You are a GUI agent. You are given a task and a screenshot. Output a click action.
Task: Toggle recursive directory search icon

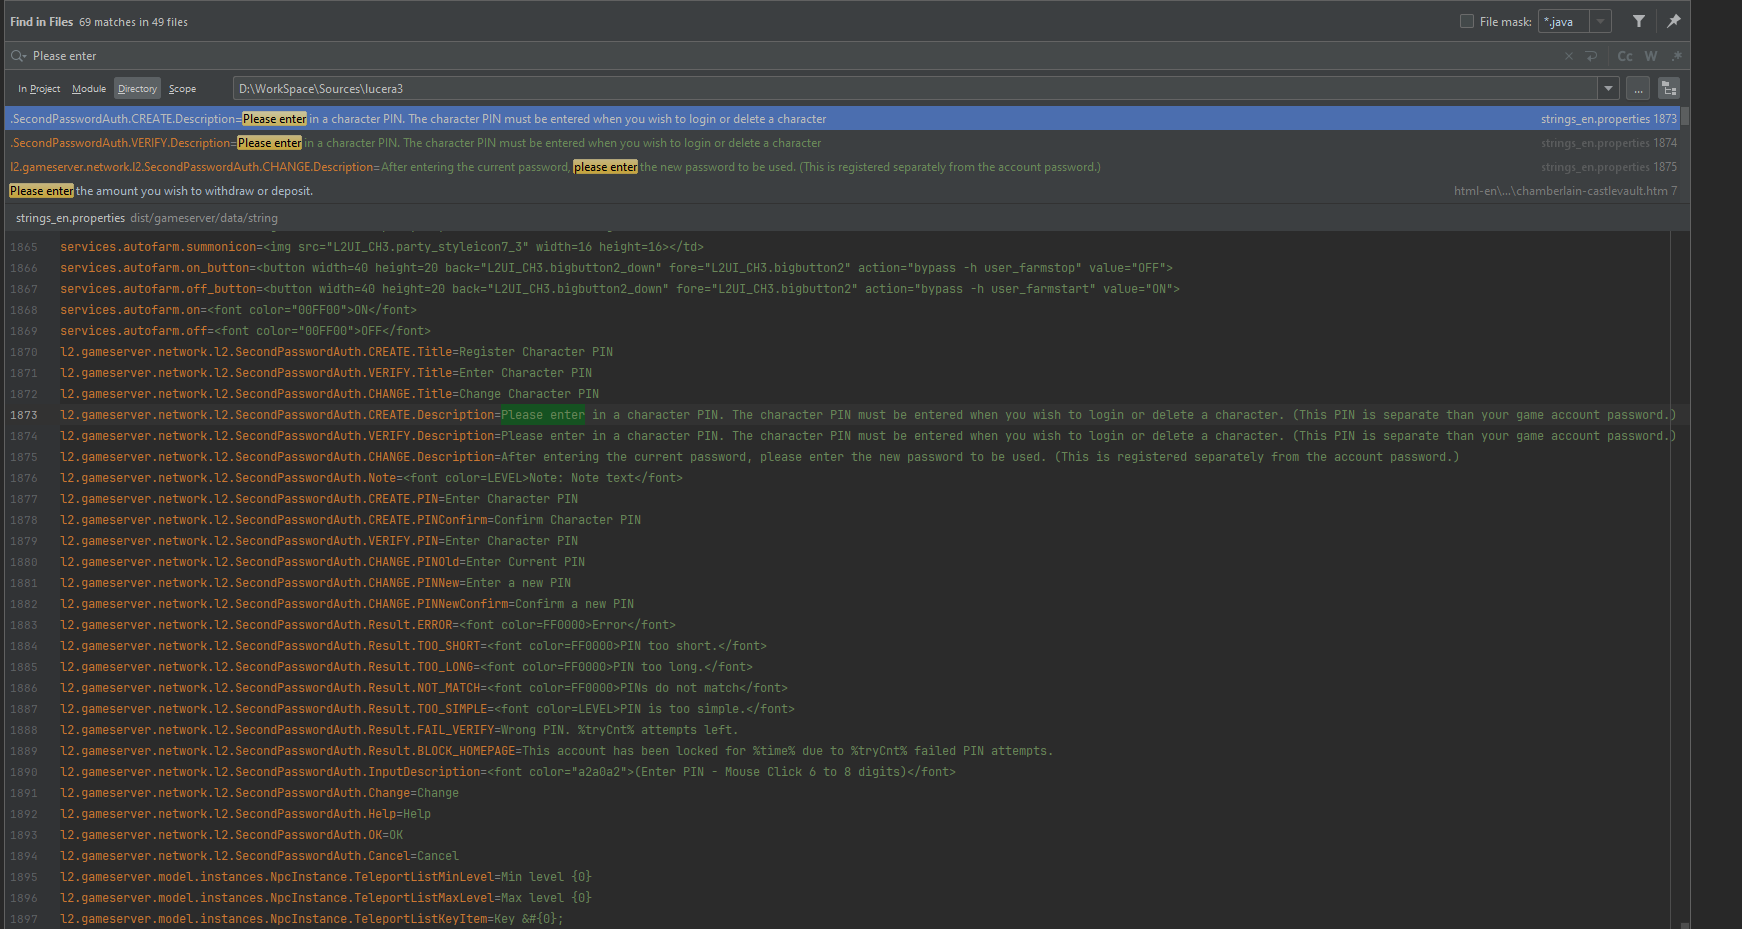(1669, 89)
